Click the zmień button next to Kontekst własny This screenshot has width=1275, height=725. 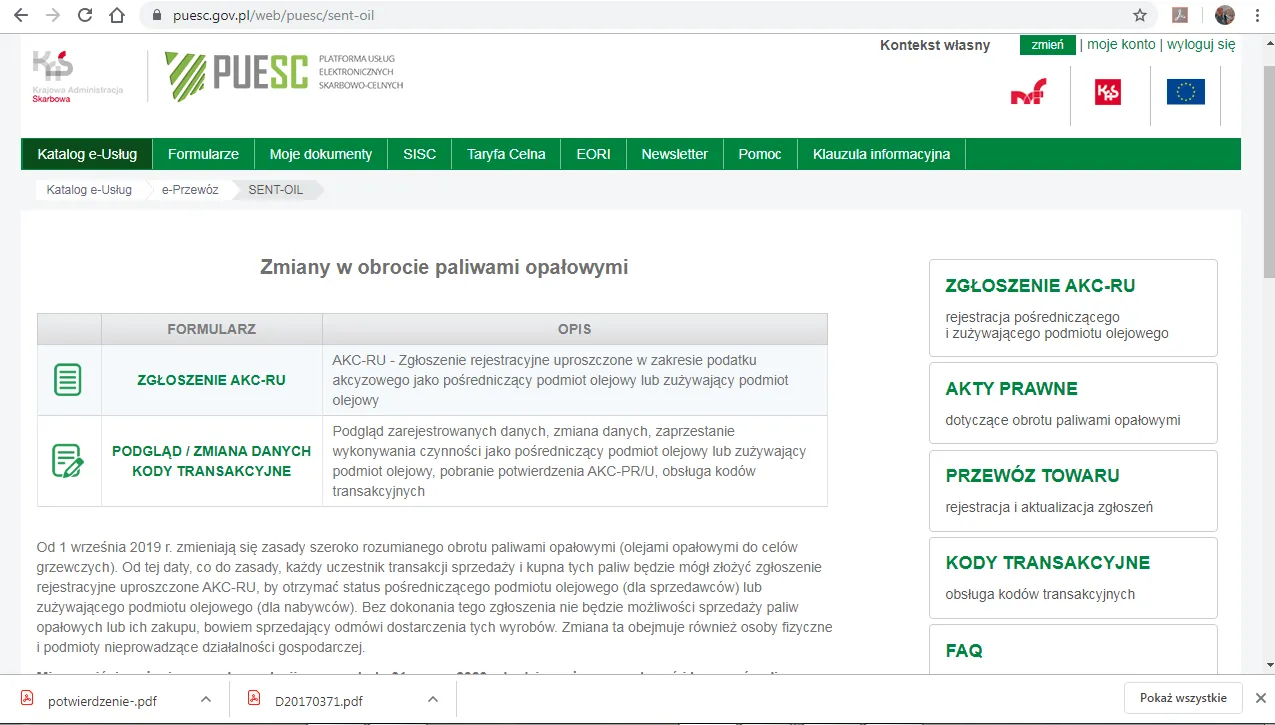click(x=1046, y=45)
